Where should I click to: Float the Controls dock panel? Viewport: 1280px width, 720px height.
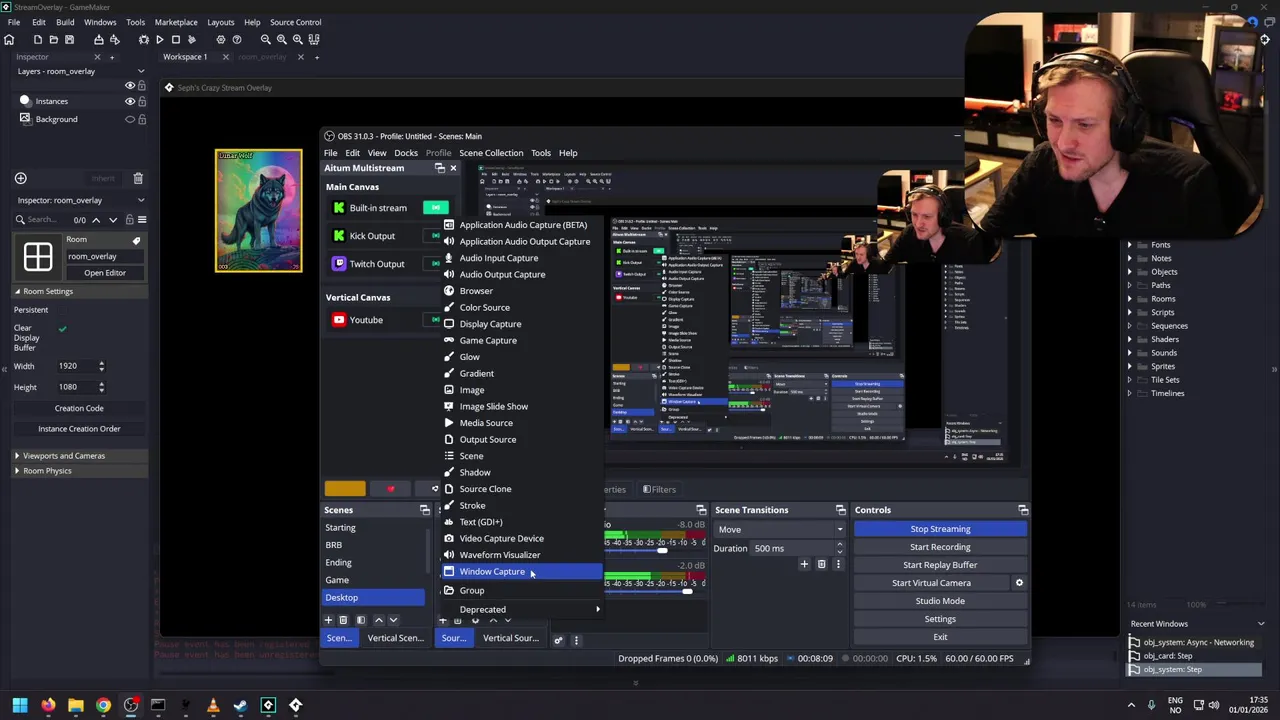tap(1023, 510)
